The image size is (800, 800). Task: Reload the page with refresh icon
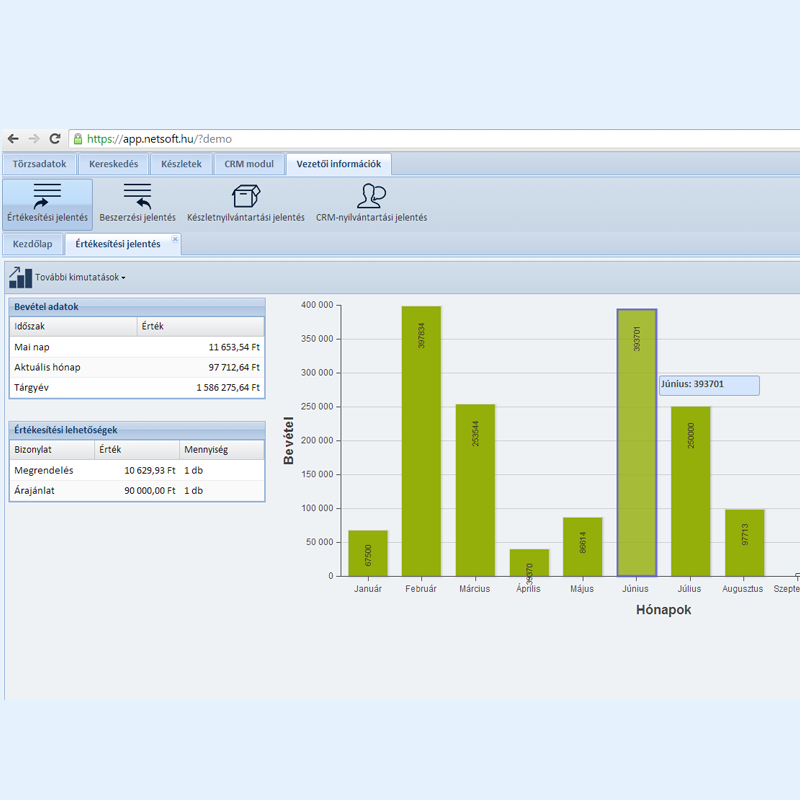tap(55, 139)
